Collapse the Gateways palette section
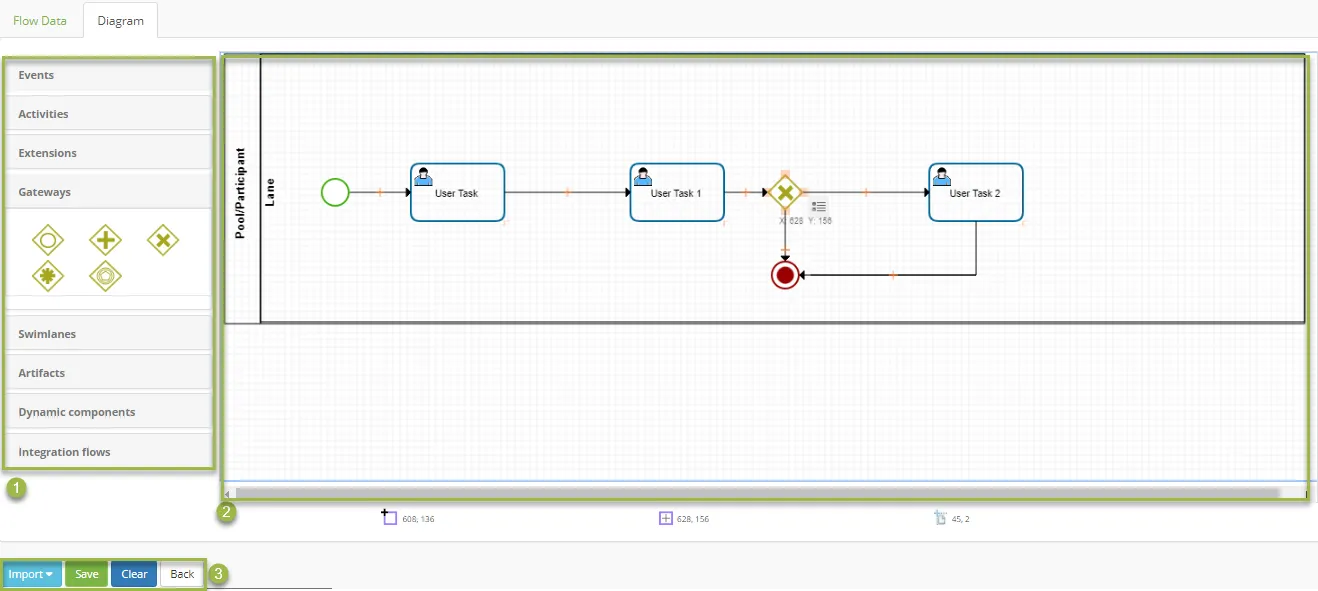1318x591 pixels. click(109, 192)
